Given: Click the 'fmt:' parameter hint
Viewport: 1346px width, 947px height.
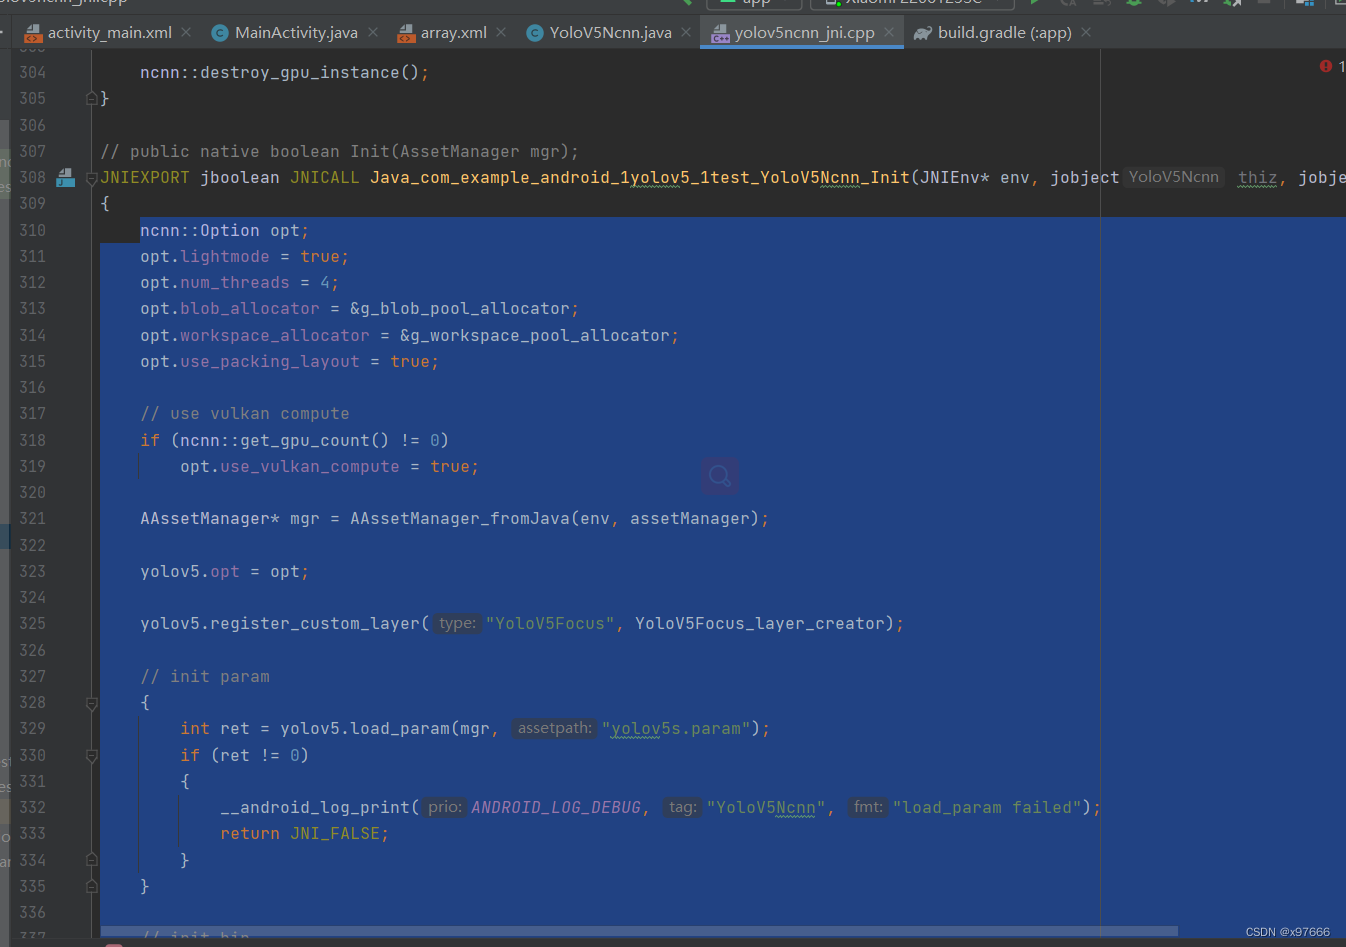Looking at the screenshot, I should point(869,807).
